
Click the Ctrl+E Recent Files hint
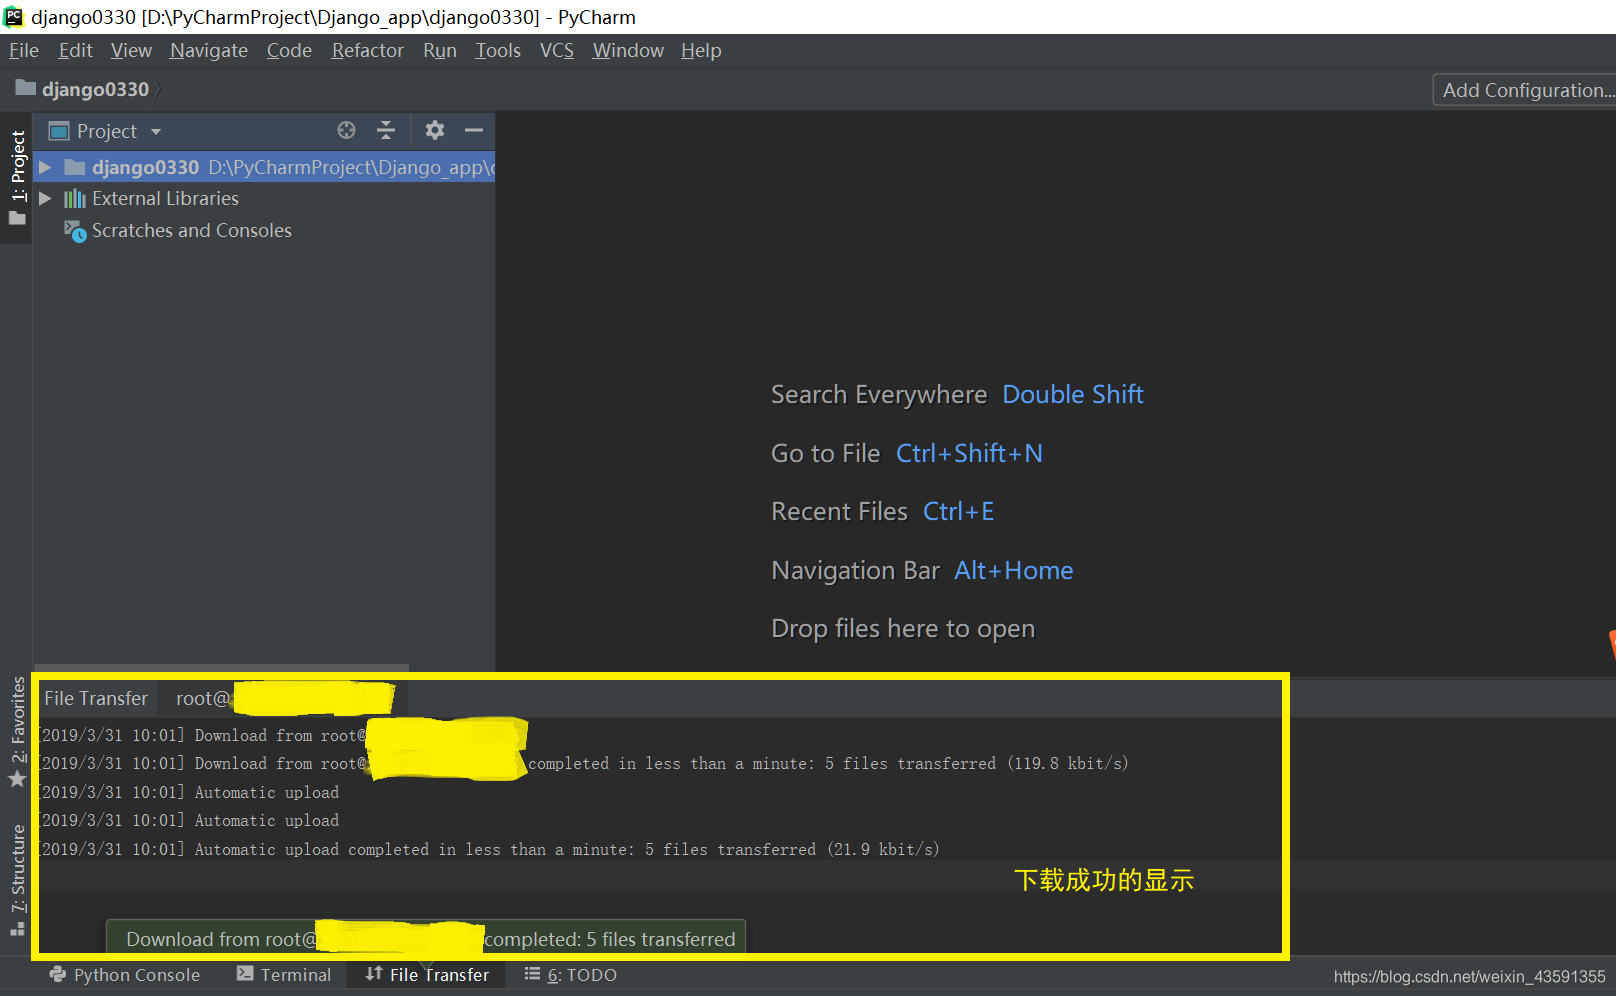click(958, 511)
